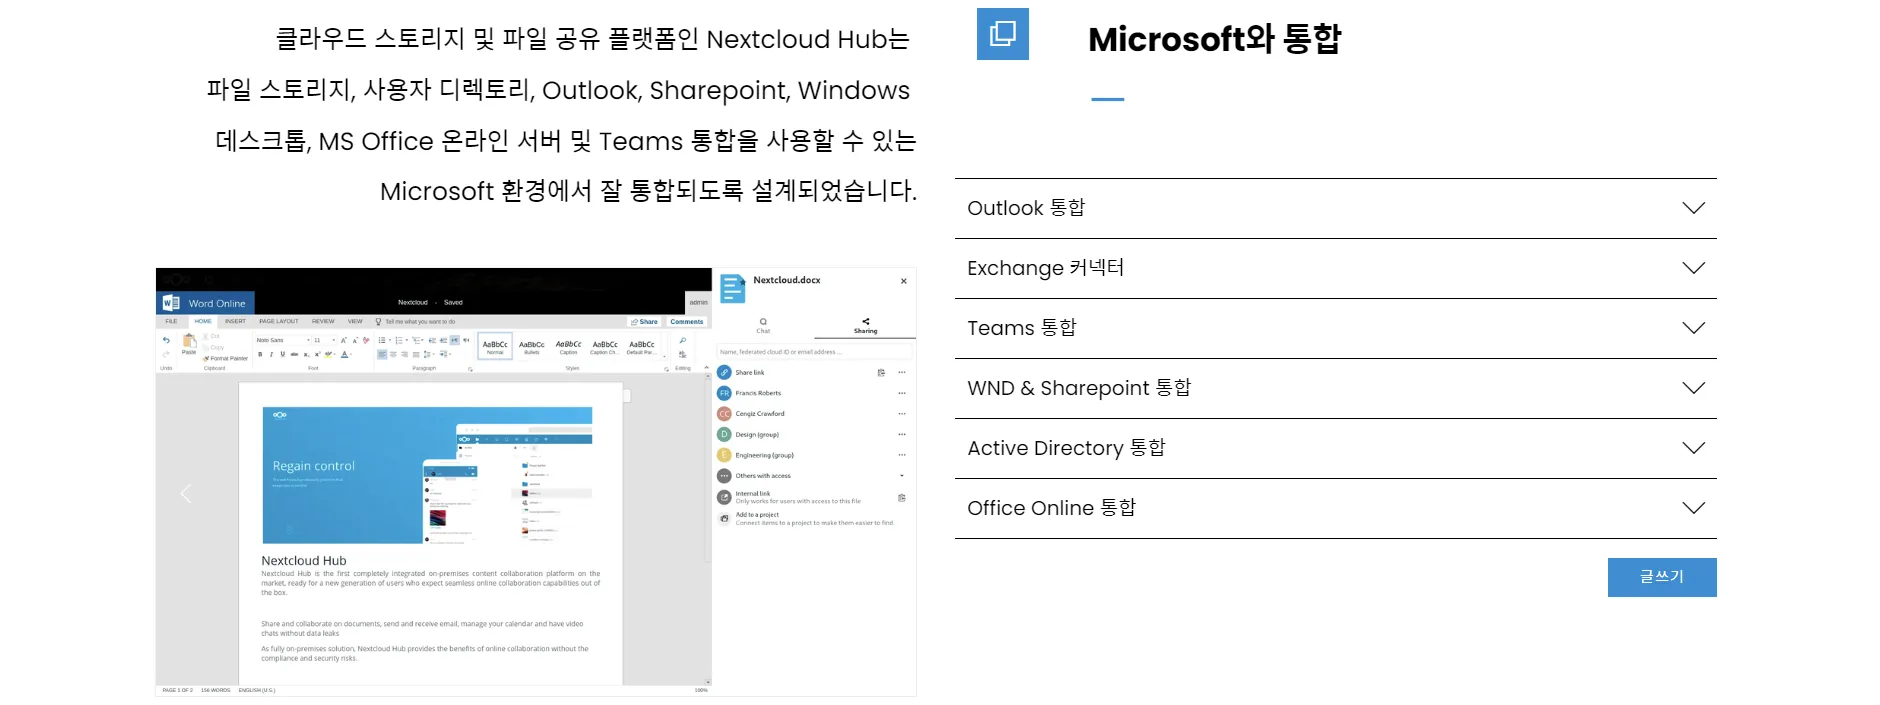Switch to the HOME ribbon tab

203,321
